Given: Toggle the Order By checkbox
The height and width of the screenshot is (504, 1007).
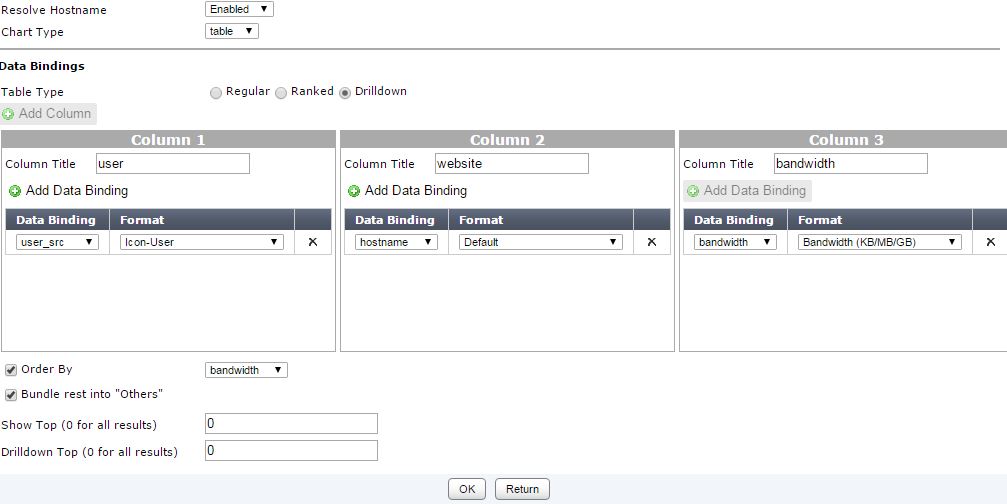Looking at the screenshot, I should tap(11, 370).
